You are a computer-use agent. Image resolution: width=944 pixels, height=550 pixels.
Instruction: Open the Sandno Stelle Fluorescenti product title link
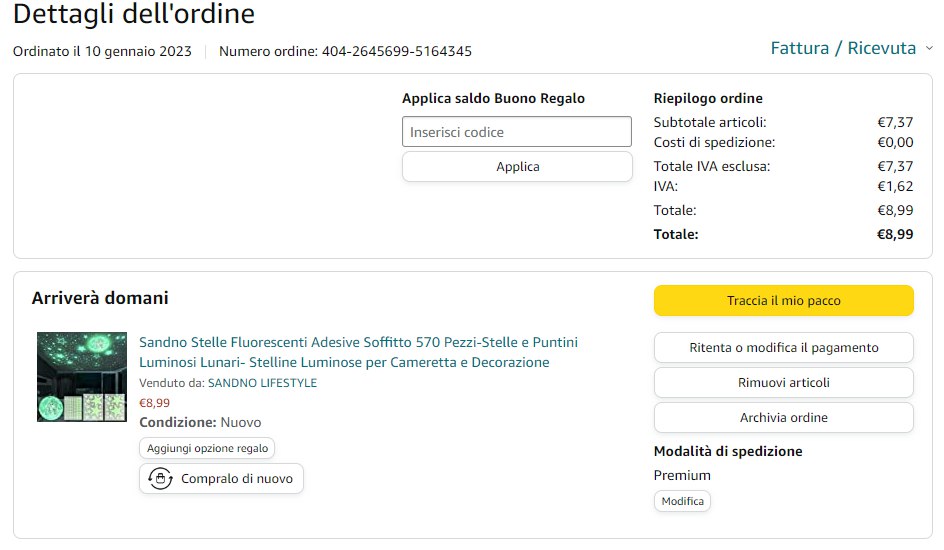[358, 352]
